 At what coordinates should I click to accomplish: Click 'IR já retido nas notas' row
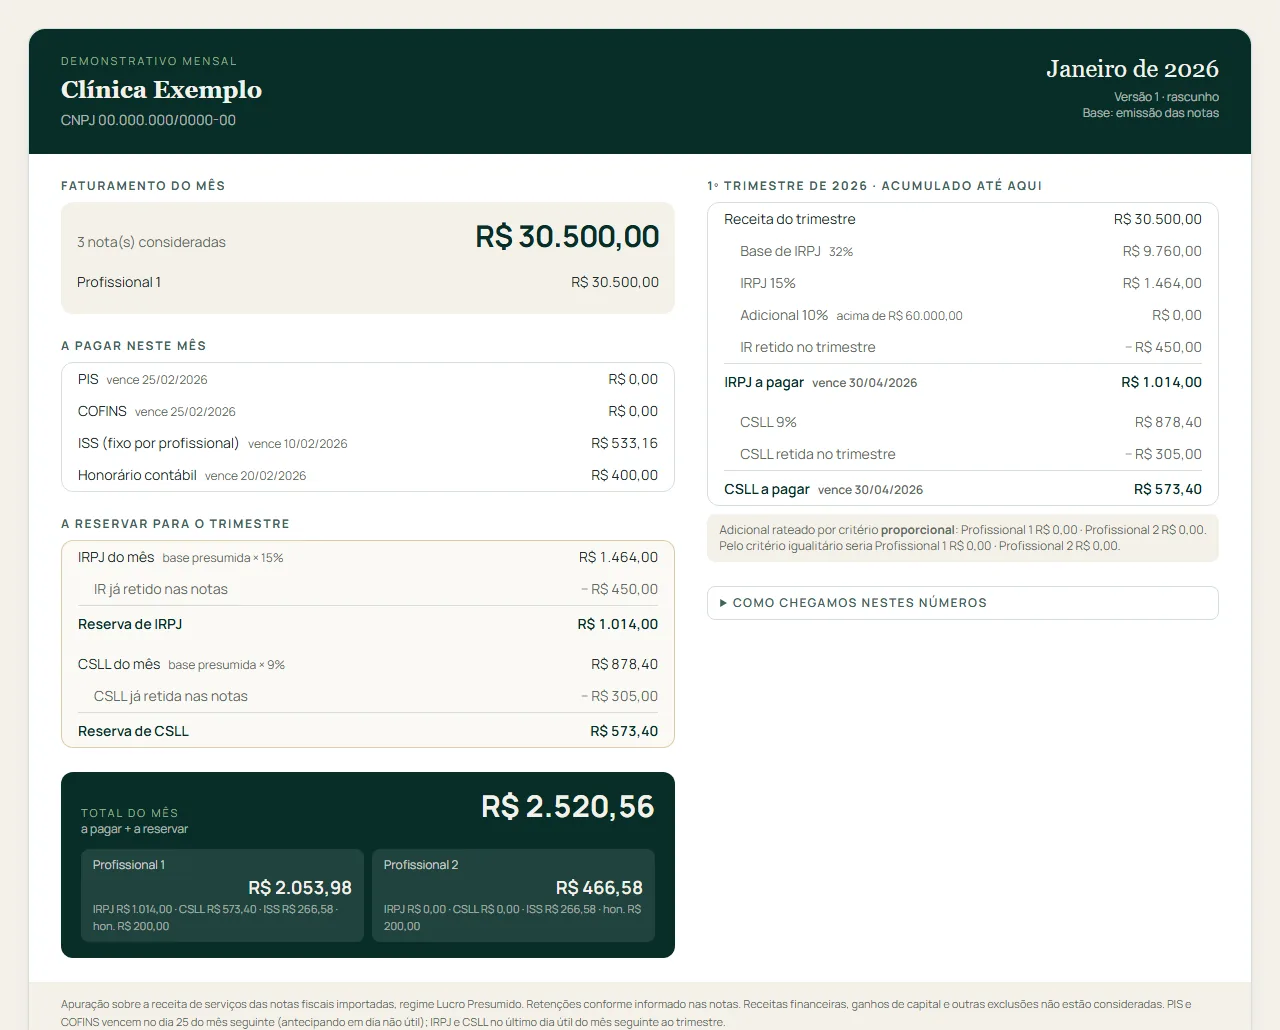click(x=368, y=589)
